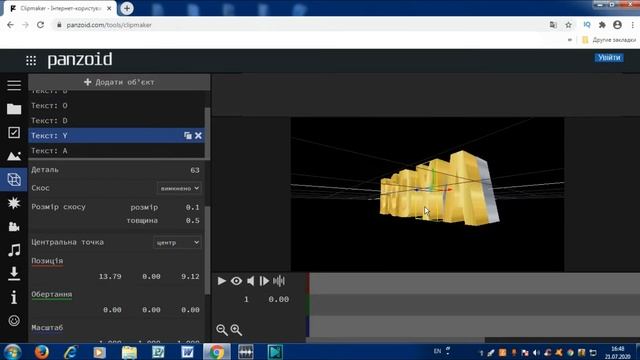Open the checkbox settings panel icon
640x360 pixels.
click(x=14, y=133)
